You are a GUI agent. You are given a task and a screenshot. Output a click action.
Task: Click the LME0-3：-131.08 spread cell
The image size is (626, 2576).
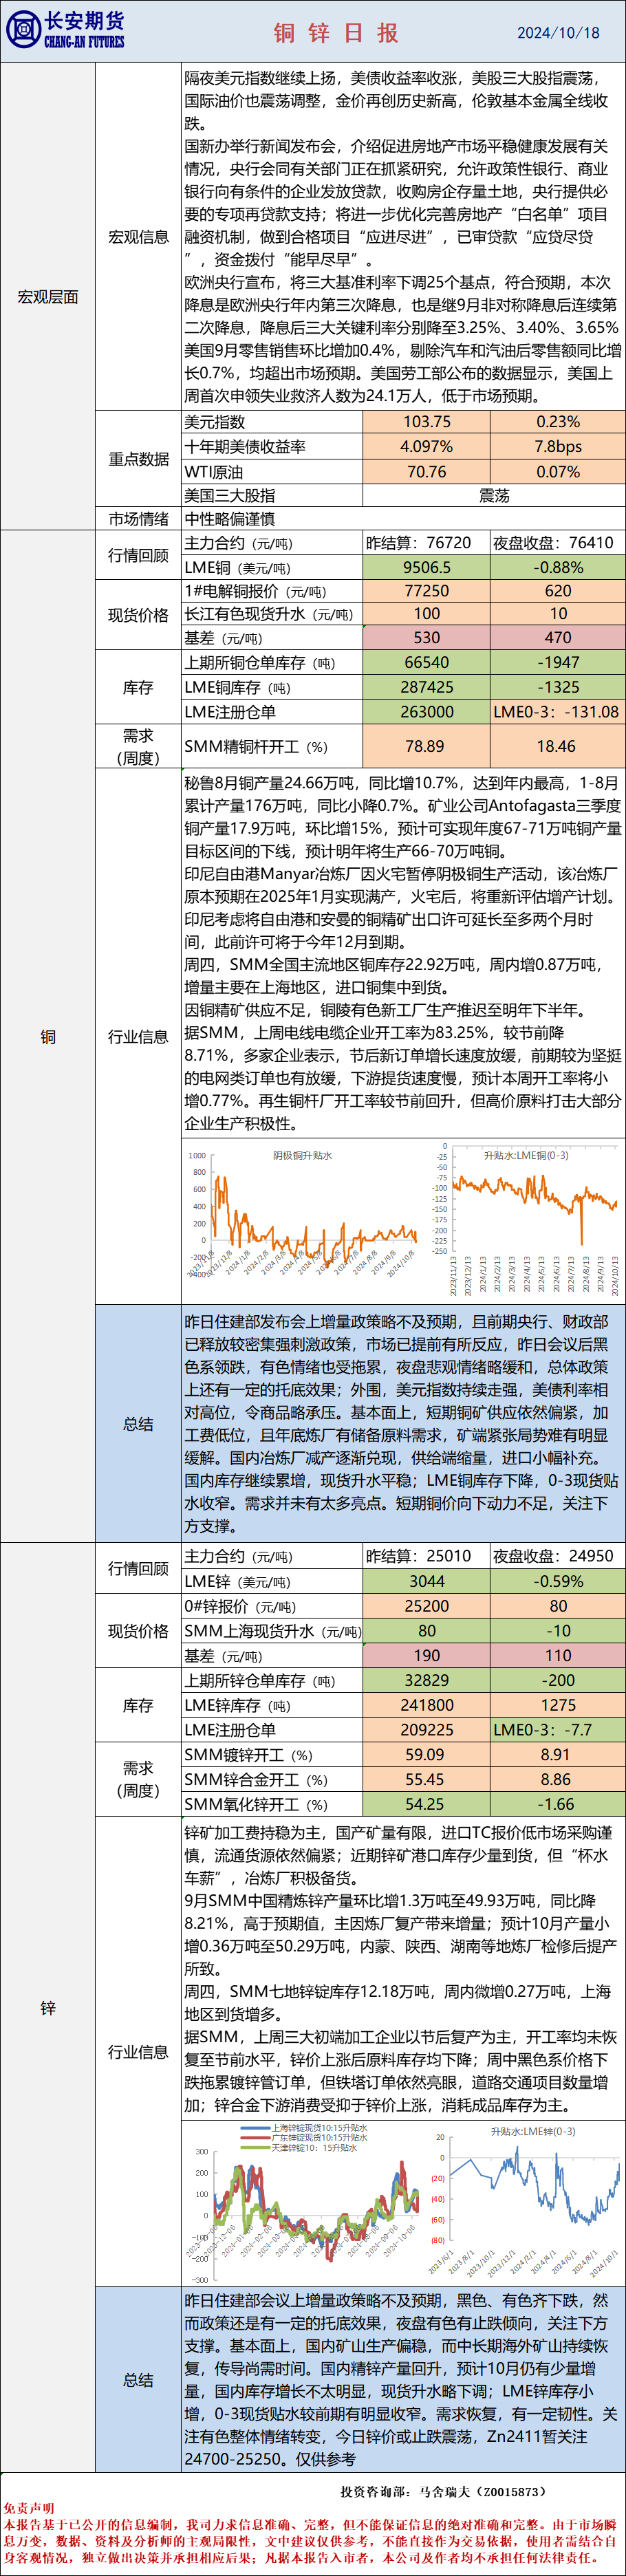[558, 712]
